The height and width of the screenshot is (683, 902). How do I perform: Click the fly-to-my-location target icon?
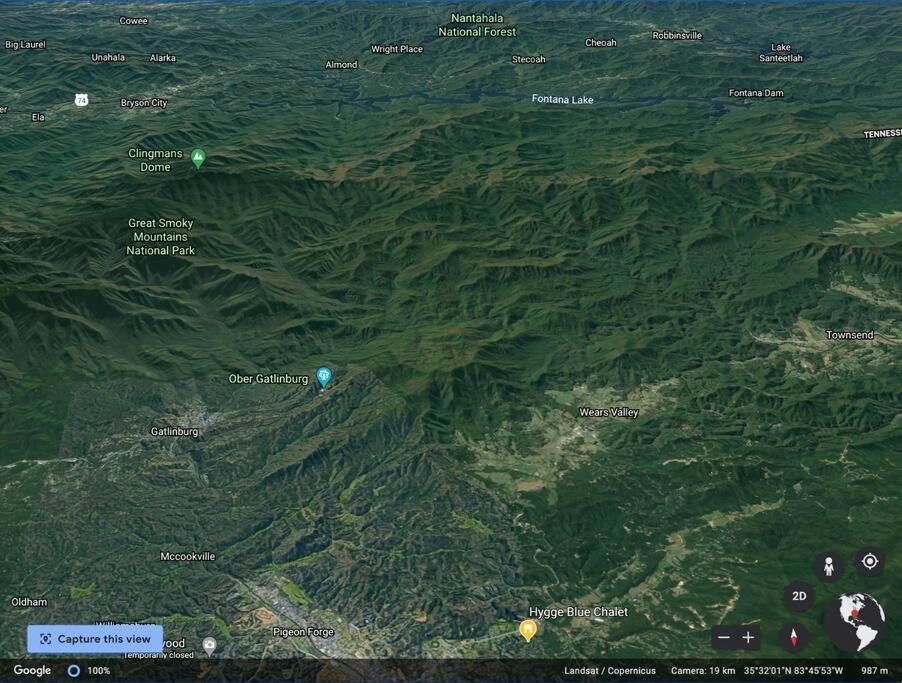click(870, 561)
